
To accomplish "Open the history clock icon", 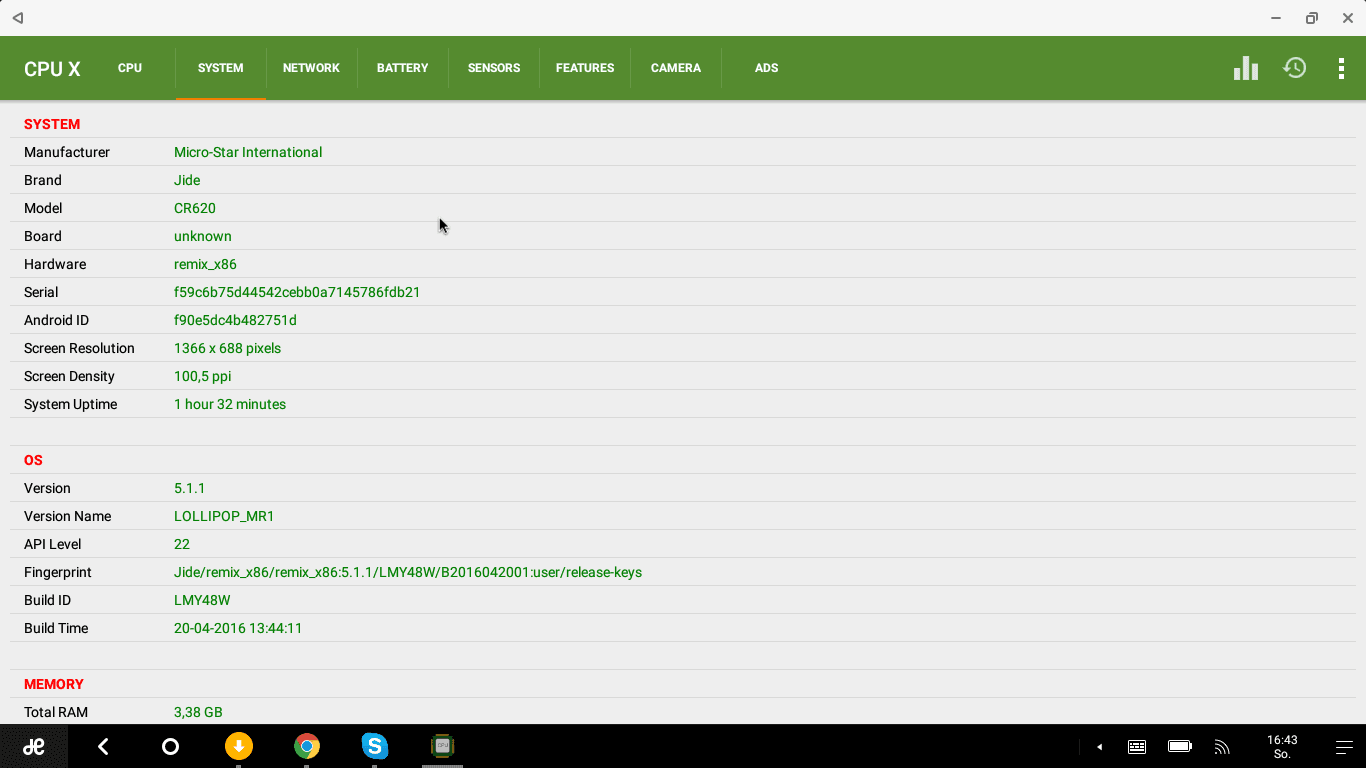I will pos(1295,68).
